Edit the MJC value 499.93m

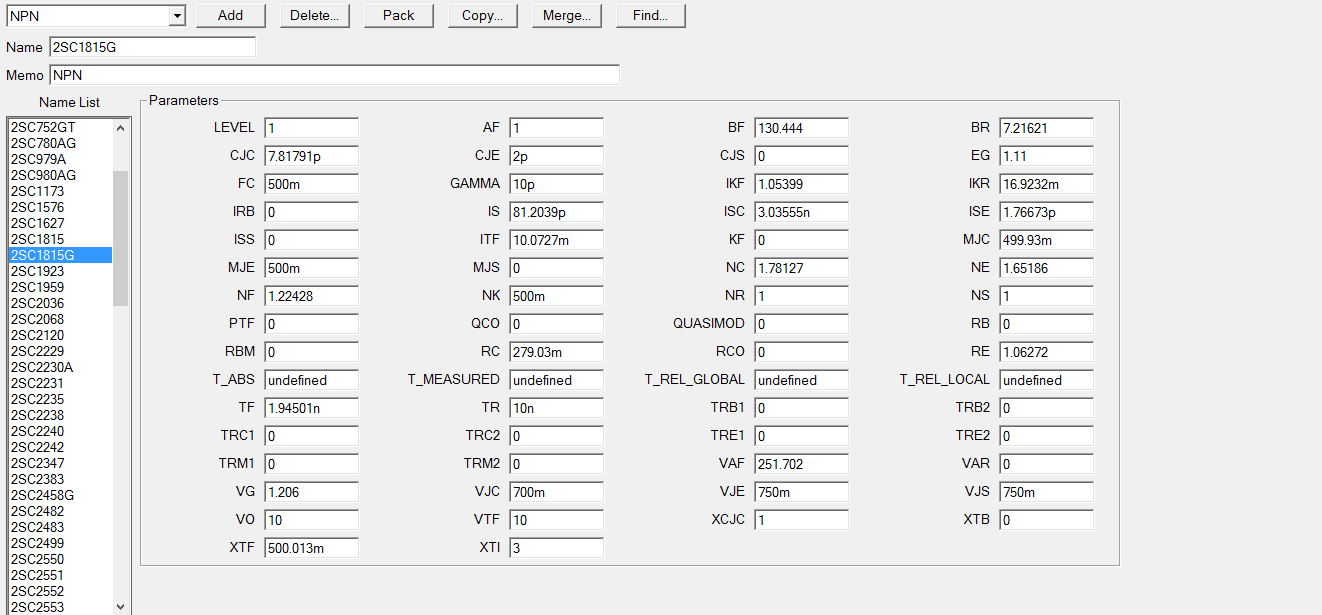click(1046, 240)
